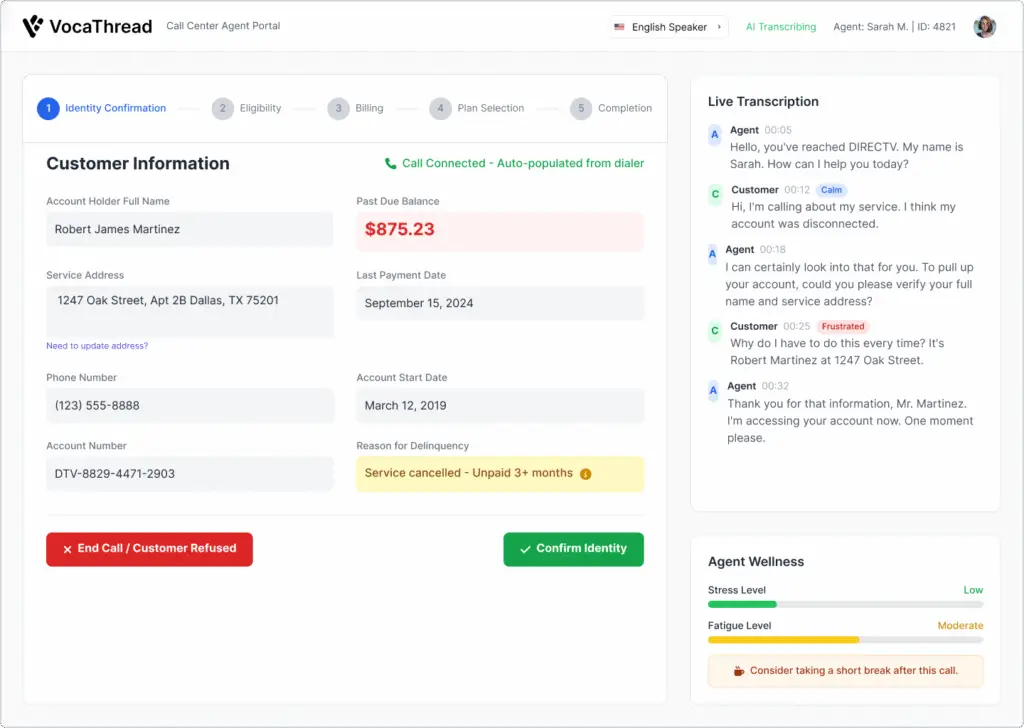Click the Account Start Date field
The height and width of the screenshot is (728, 1024).
coord(500,405)
